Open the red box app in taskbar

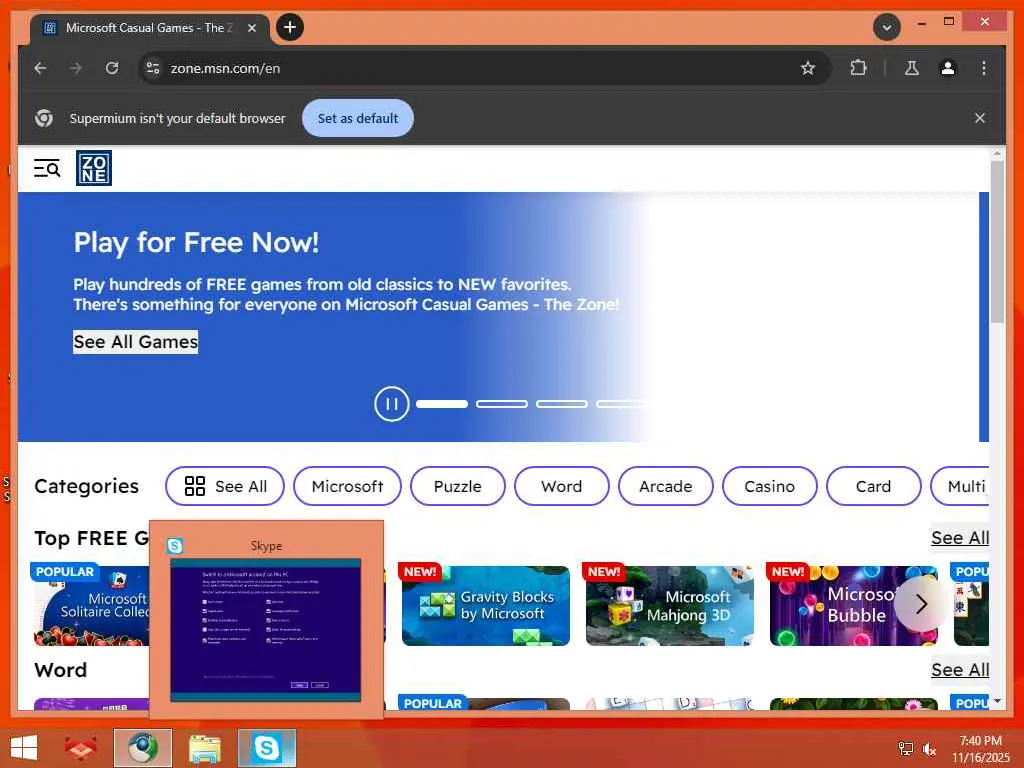[80, 748]
